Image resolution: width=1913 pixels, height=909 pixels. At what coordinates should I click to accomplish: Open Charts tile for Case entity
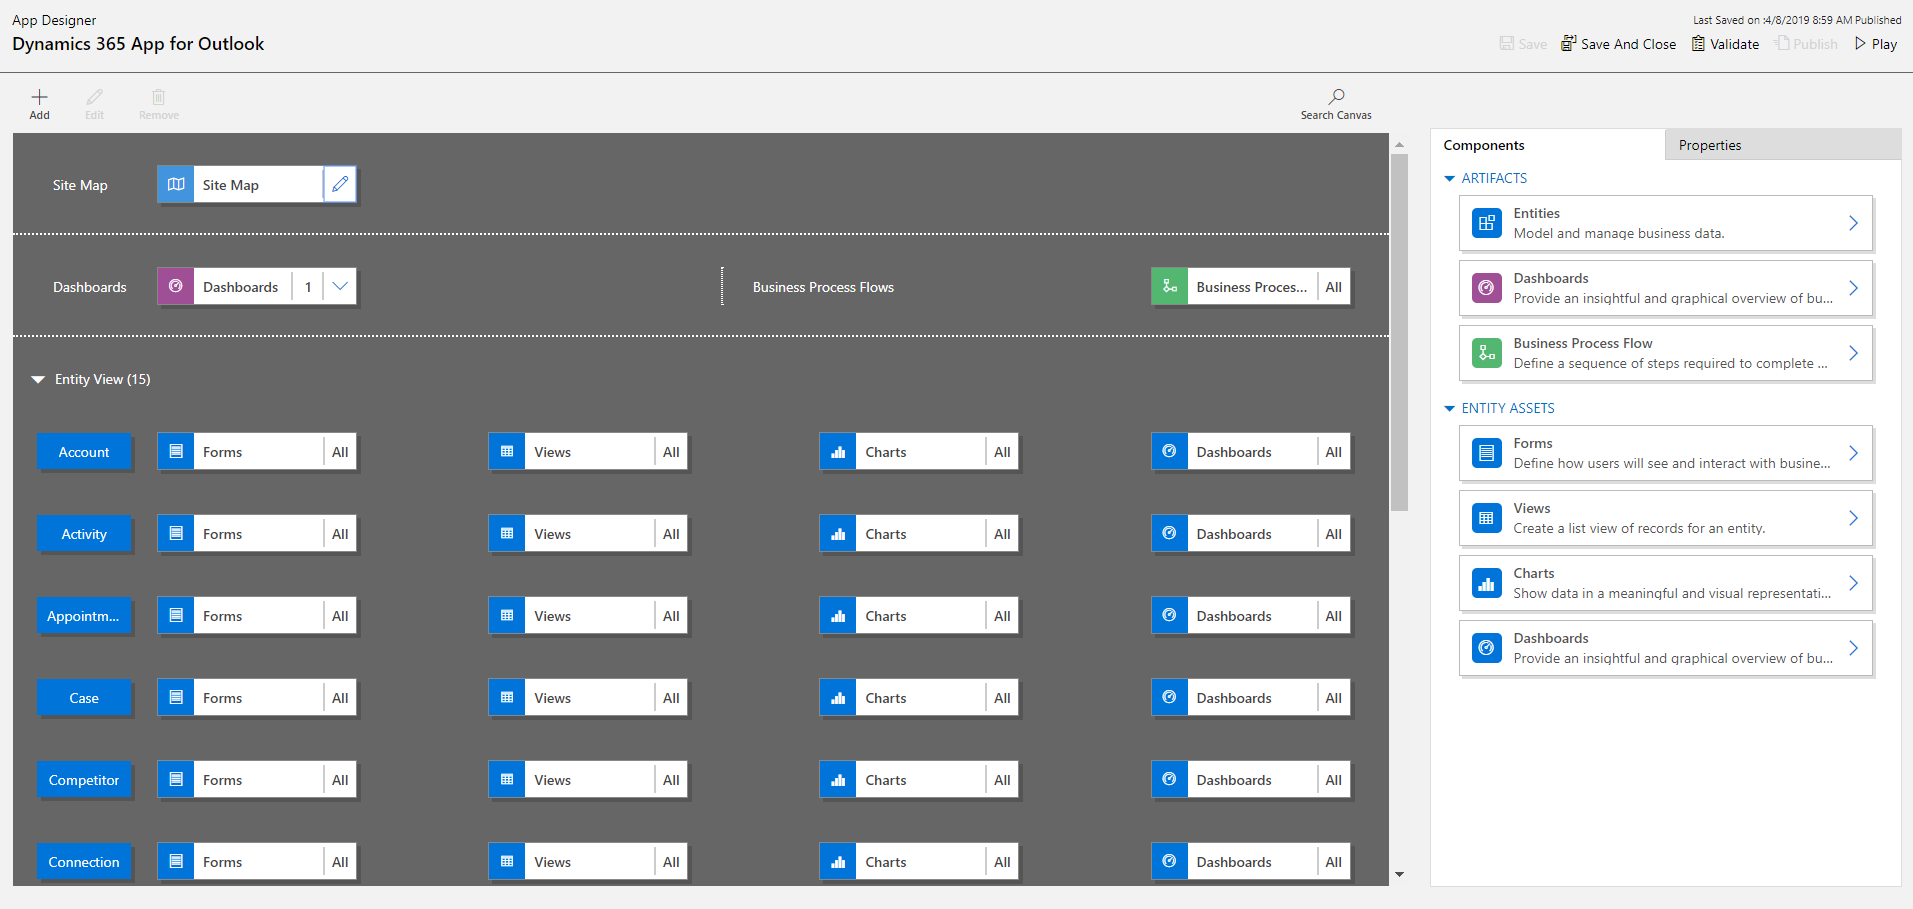click(x=902, y=698)
